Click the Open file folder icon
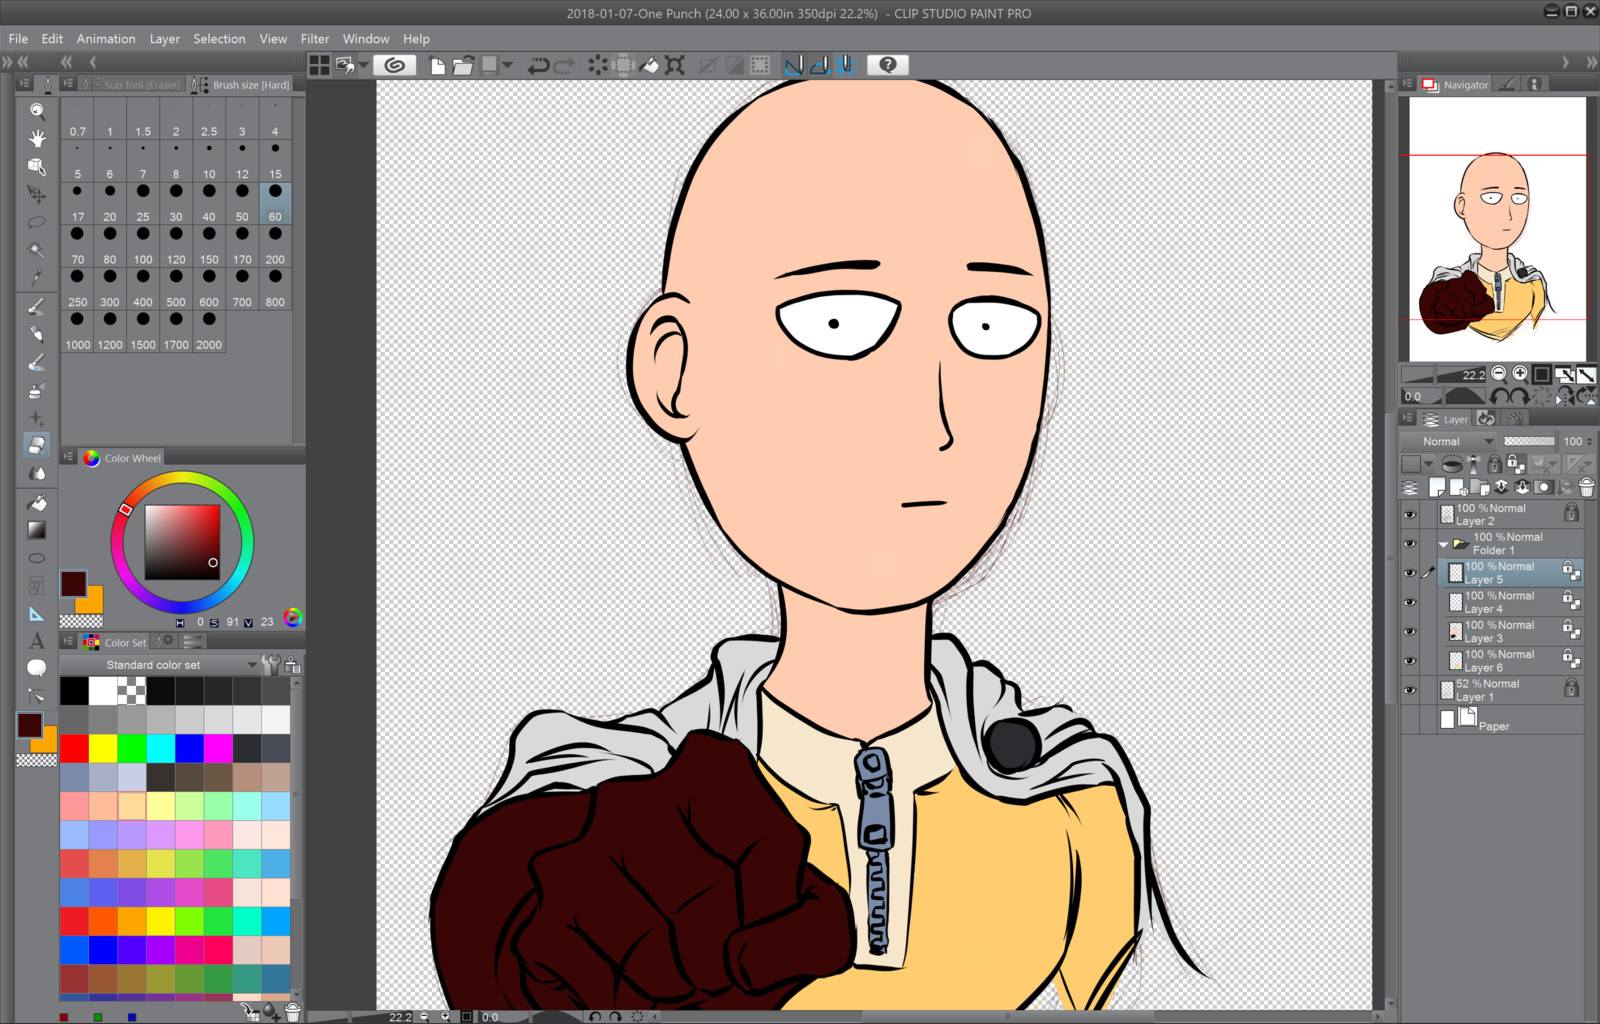1600x1024 pixels. coord(462,66)
